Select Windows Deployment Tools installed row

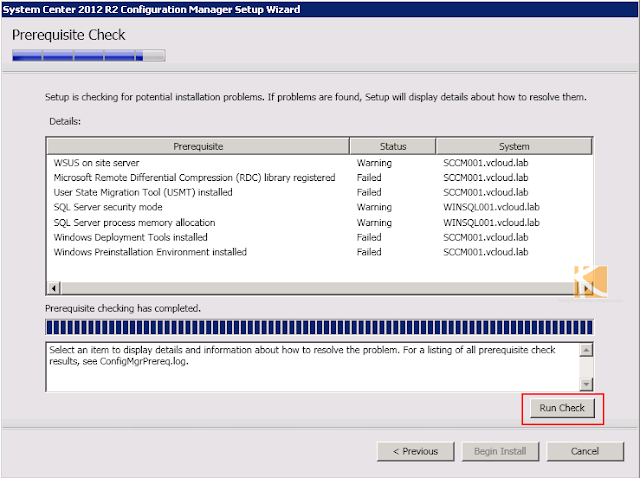click(320, 237)
